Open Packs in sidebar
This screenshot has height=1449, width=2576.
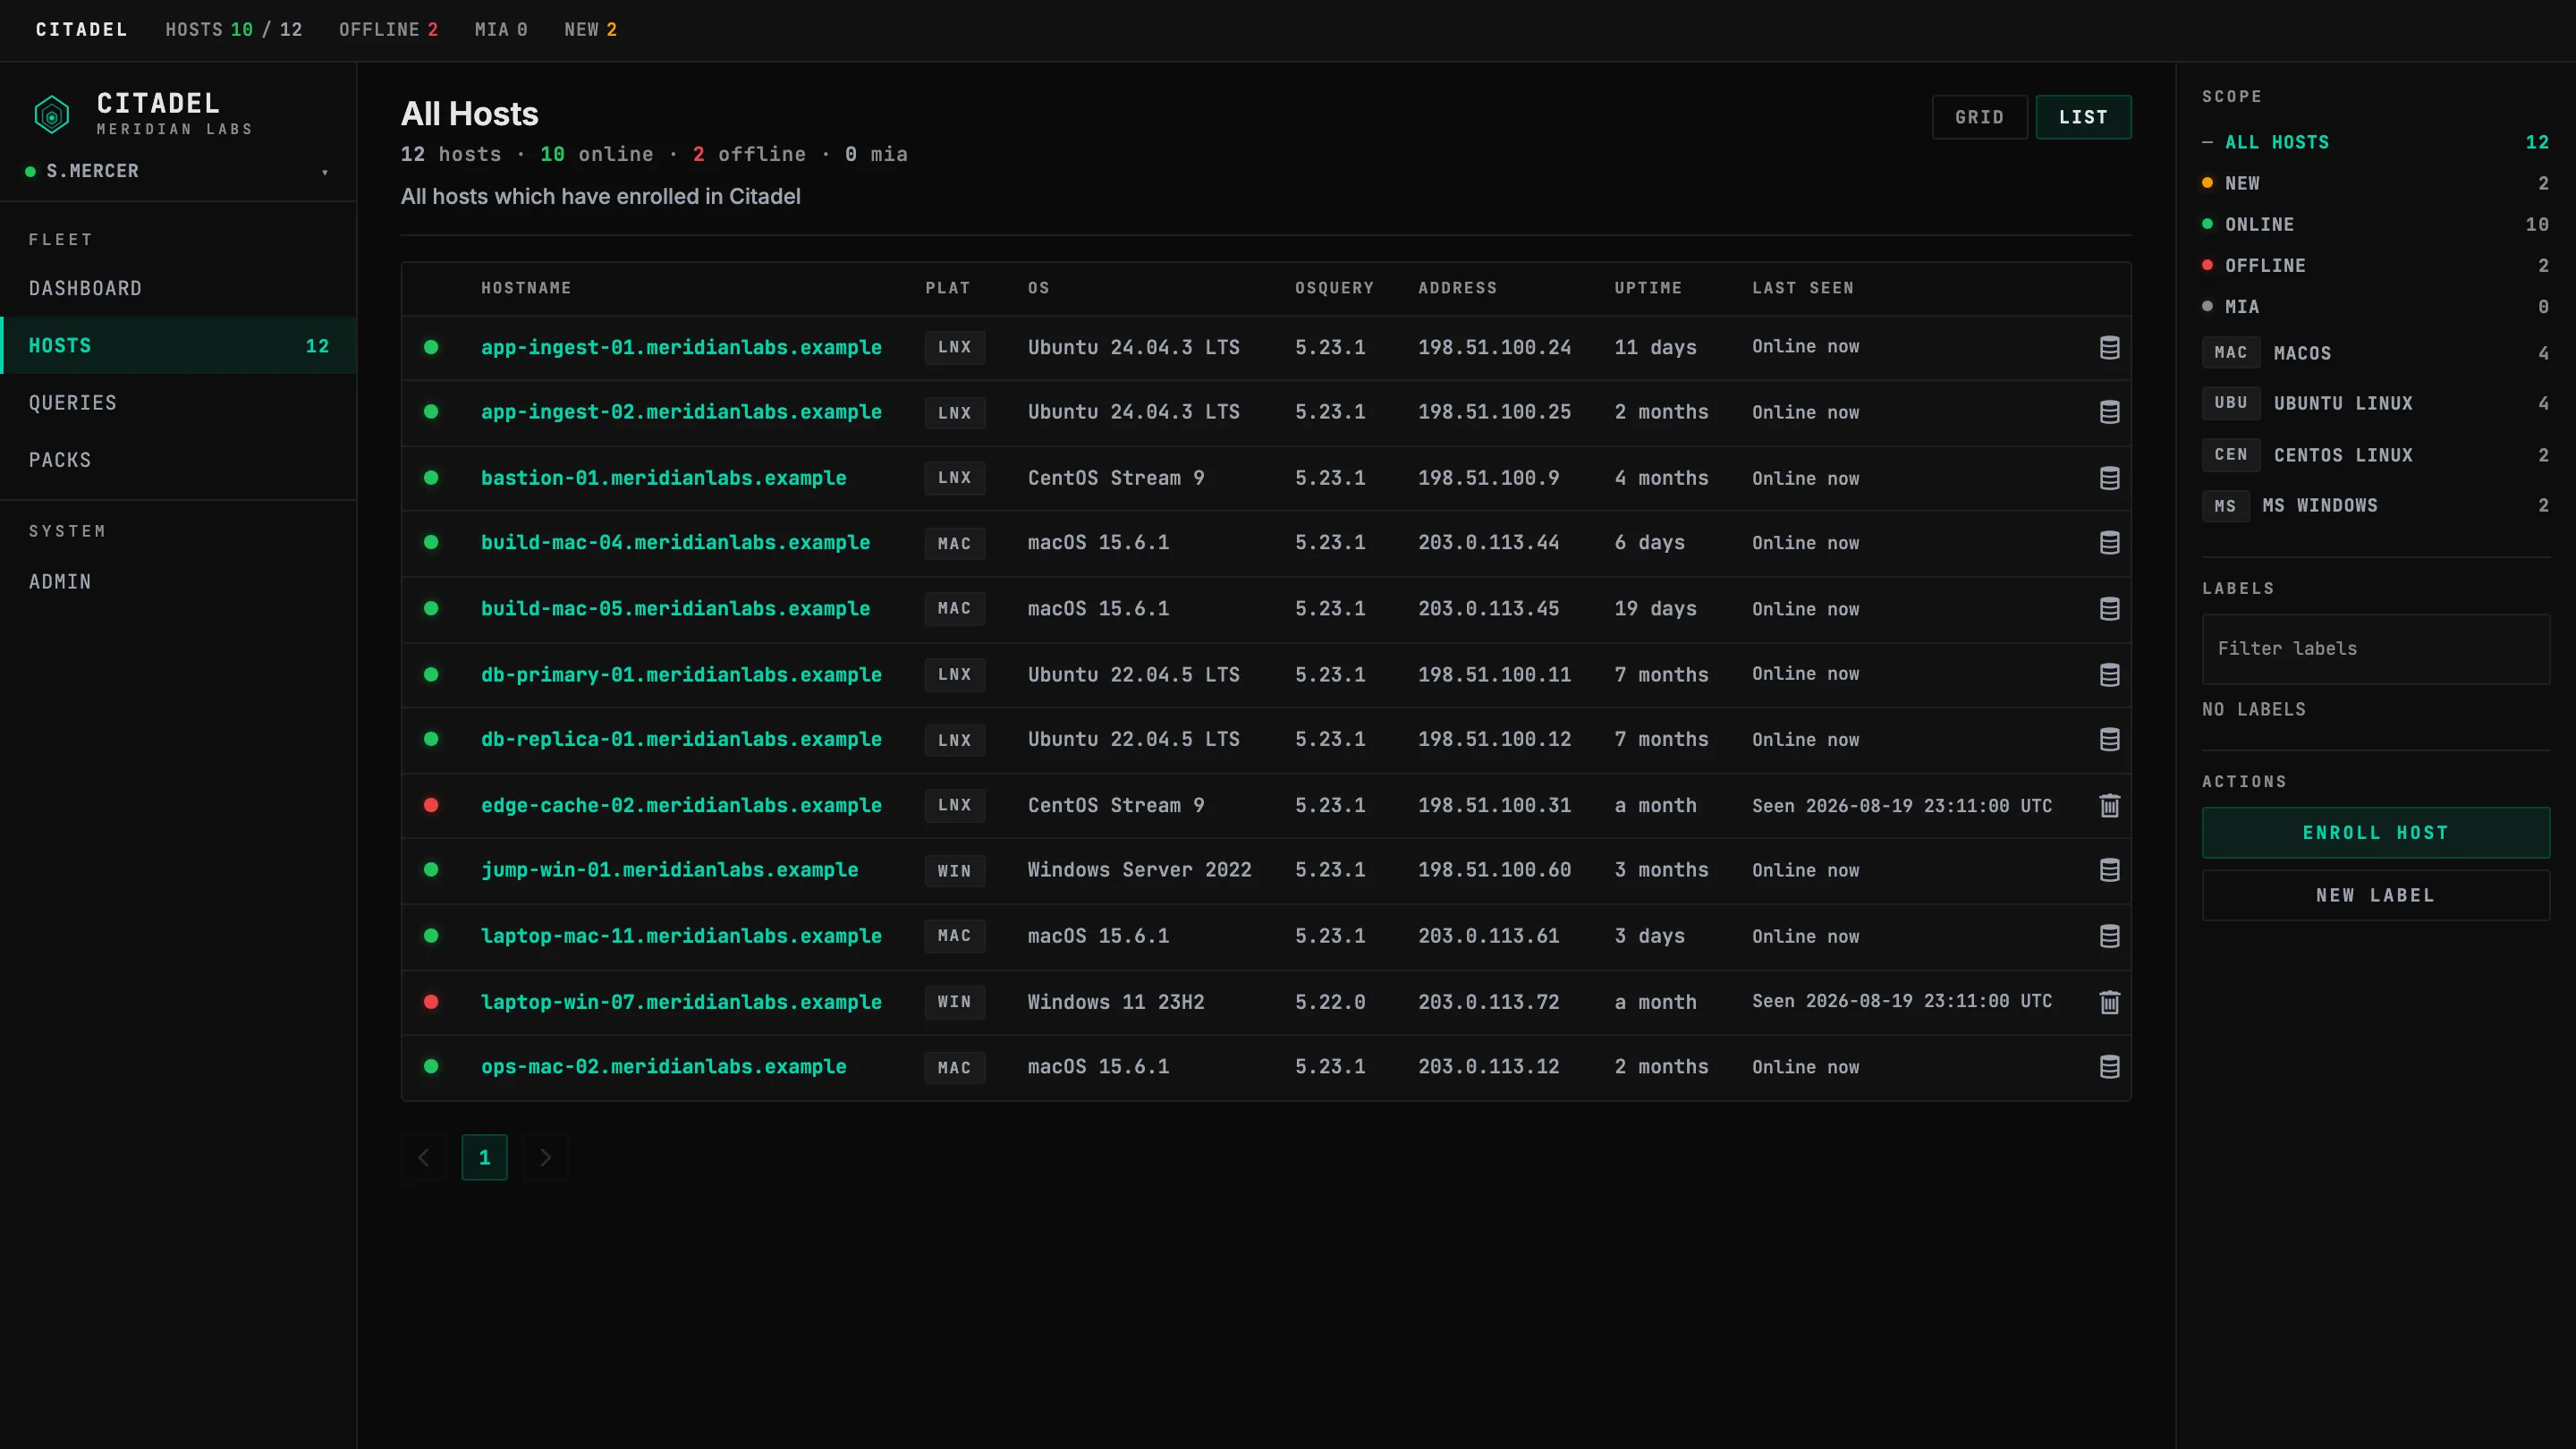coord(178,460)
